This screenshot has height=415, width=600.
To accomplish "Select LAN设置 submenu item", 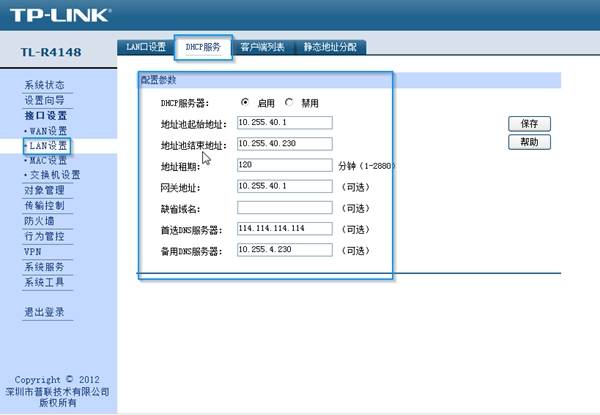I will [47, 146].
